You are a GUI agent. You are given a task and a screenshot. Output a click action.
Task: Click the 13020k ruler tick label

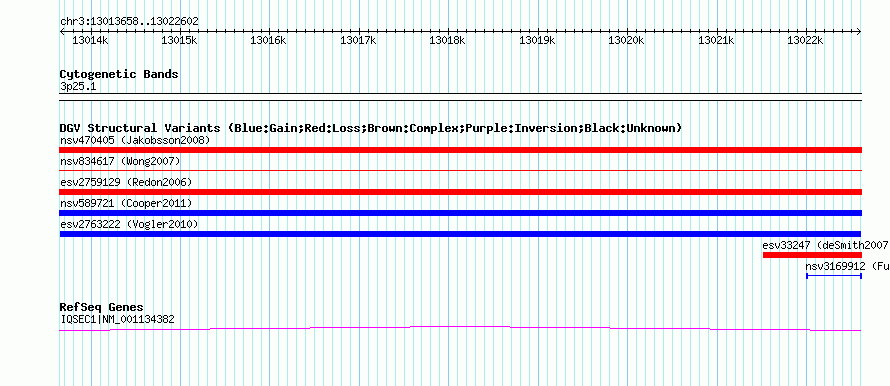click(x=626, y=40)
